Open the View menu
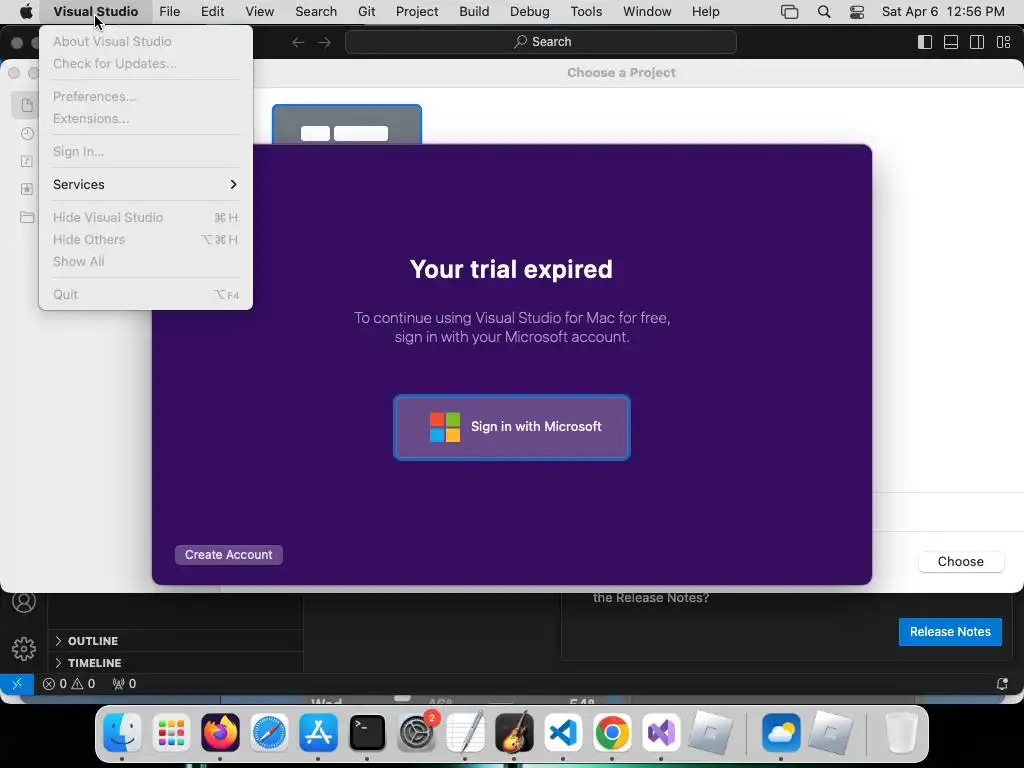The width and height of the screenshot is (1024, 768). (259, 12)
